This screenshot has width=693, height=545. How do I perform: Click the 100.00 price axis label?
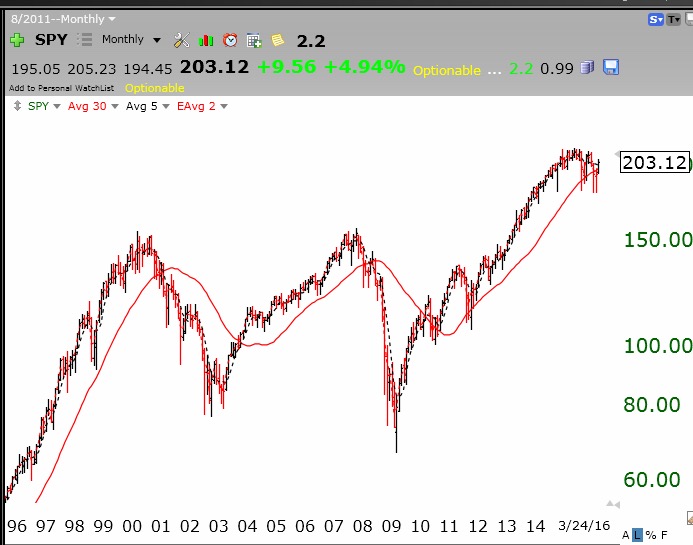[658, 345]
